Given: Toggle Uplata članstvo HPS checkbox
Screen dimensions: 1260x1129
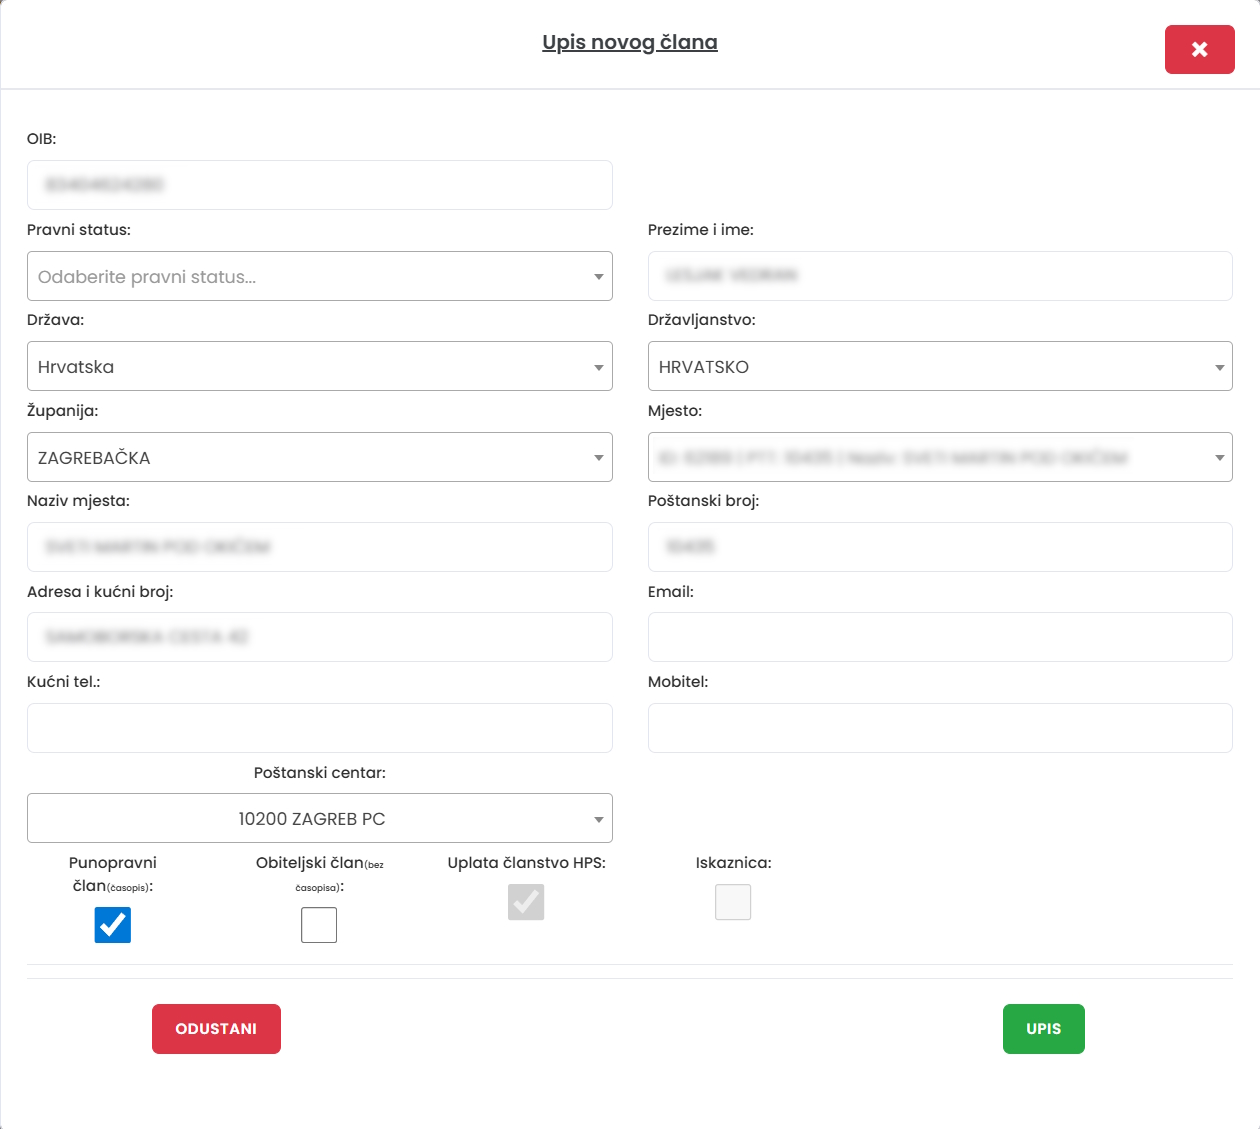Looking at the screenshot, I should tap(526, 902).
